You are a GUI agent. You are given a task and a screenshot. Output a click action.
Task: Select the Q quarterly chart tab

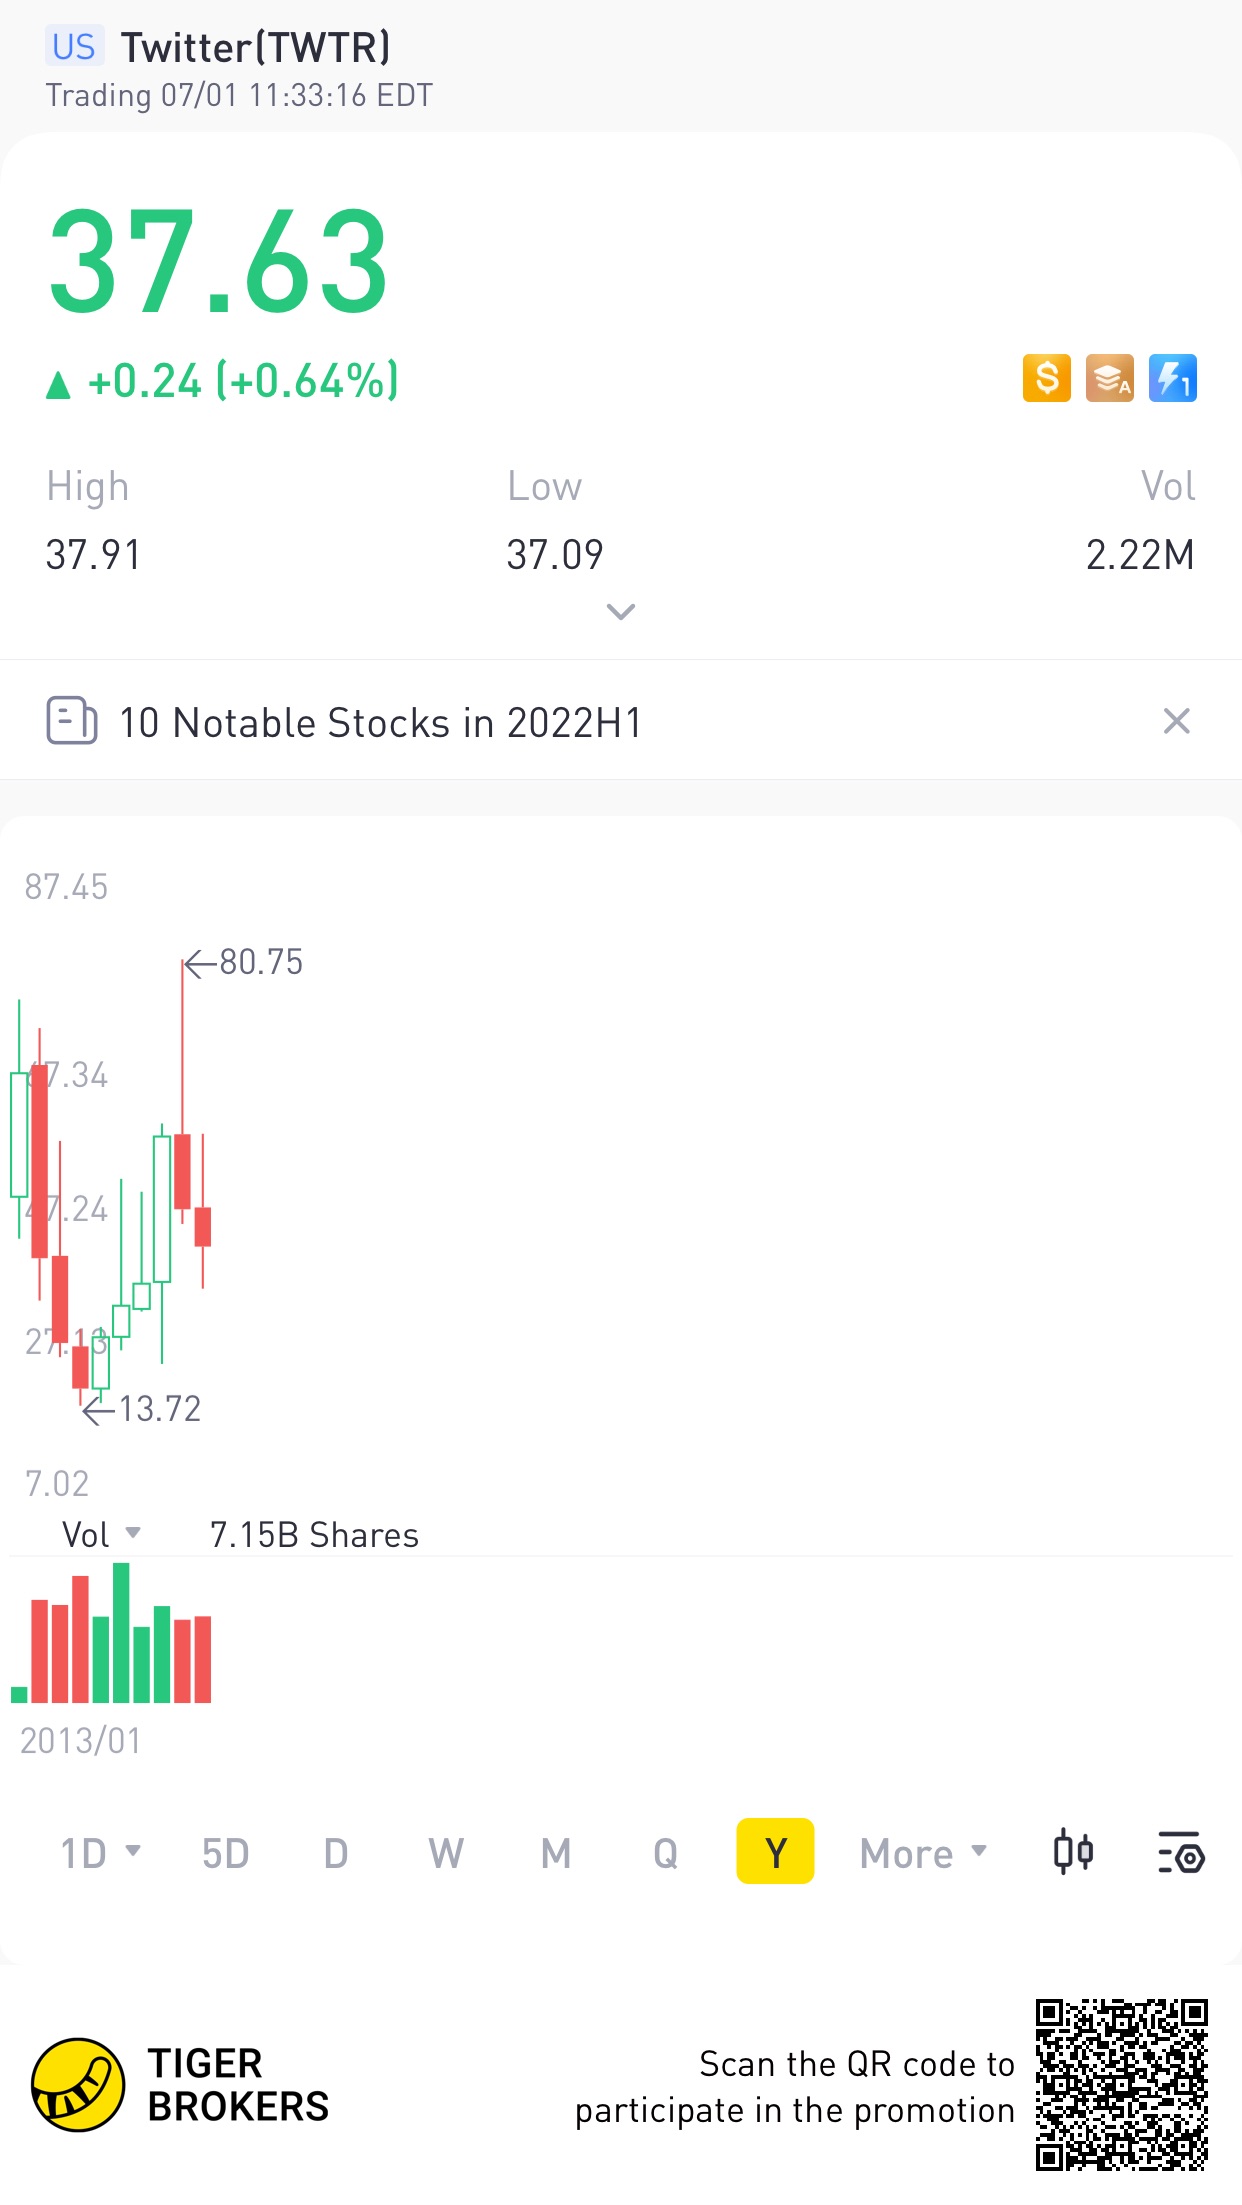(665, 1853)
